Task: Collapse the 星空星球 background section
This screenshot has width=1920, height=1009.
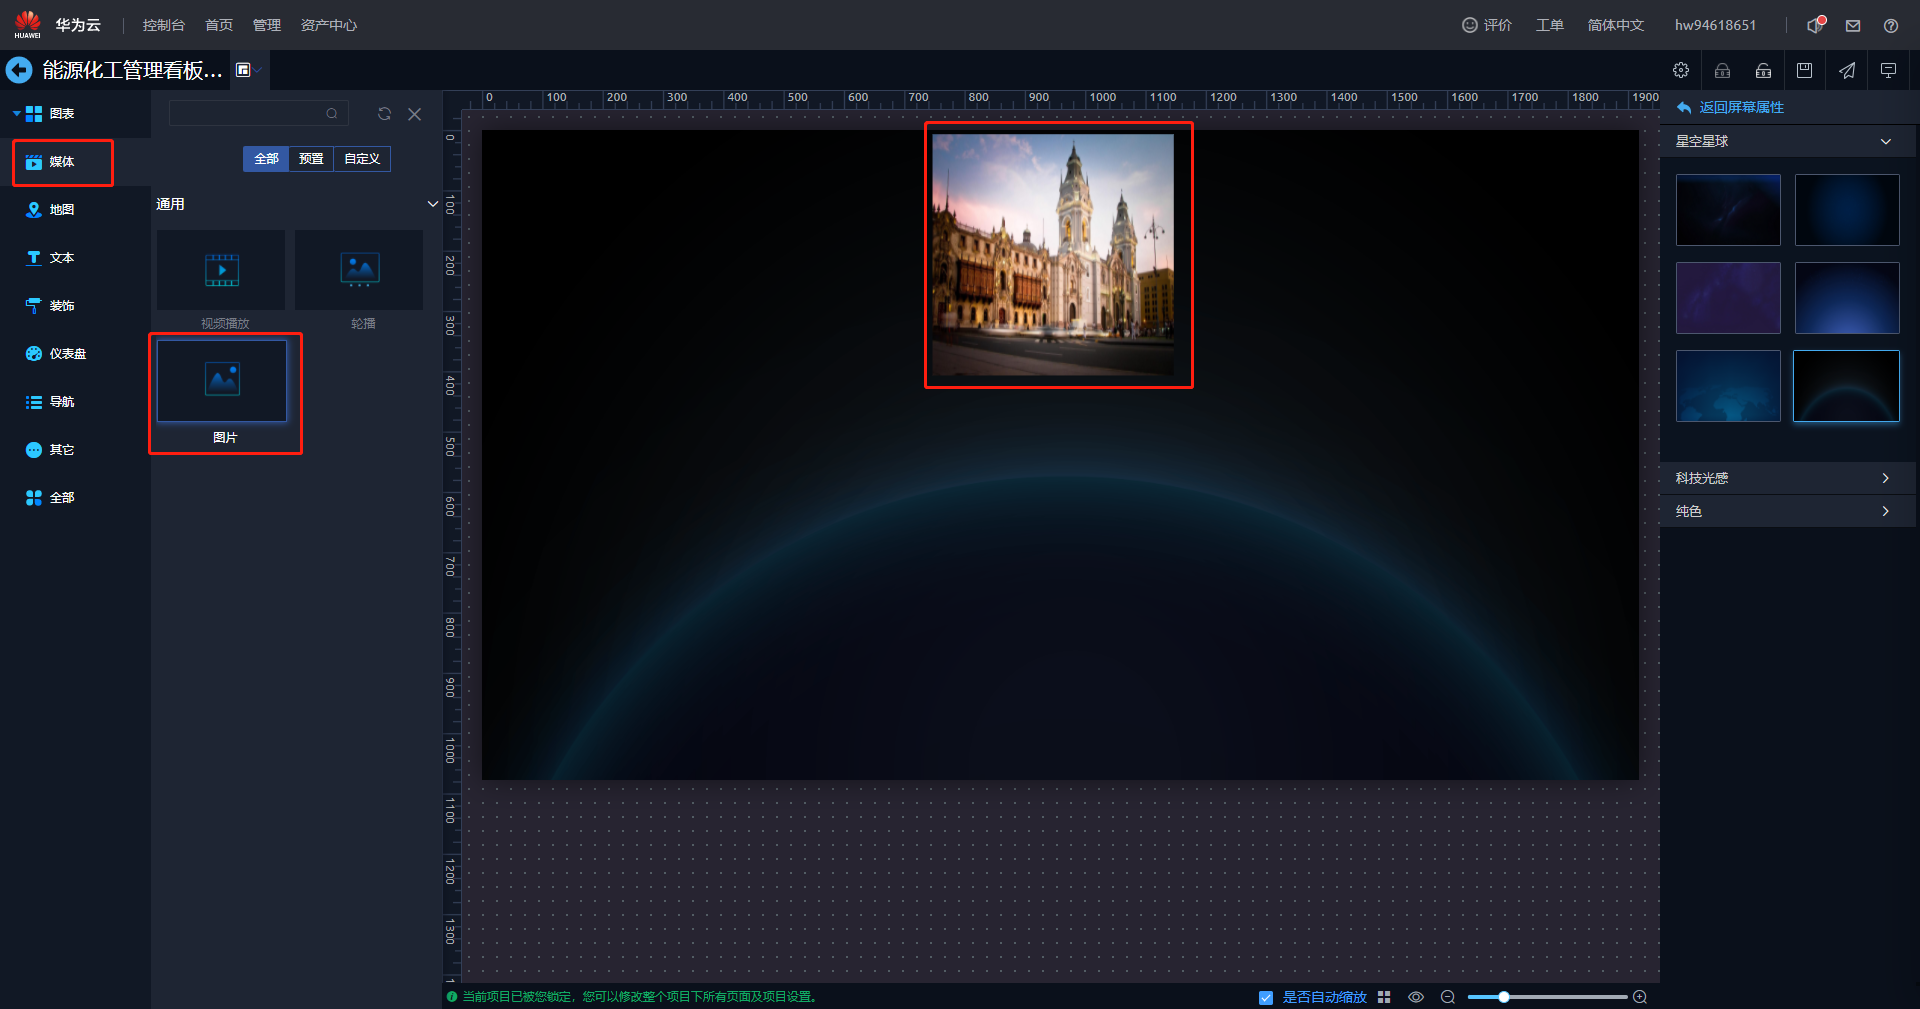Action: click(1886, 141)
